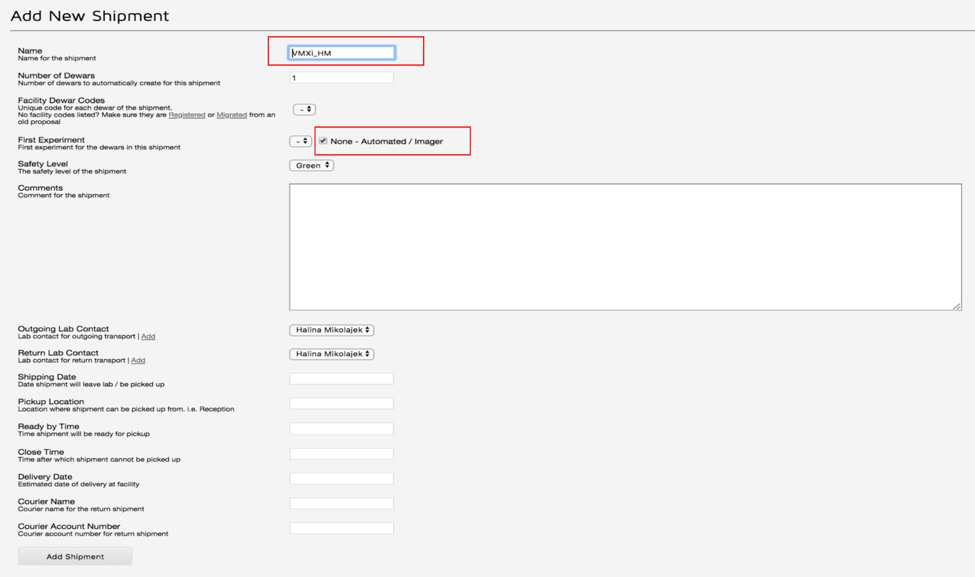Open the Safety Level dropdown showing Green
The height and width of the screenshot is (577, 975).
(310, 165)
